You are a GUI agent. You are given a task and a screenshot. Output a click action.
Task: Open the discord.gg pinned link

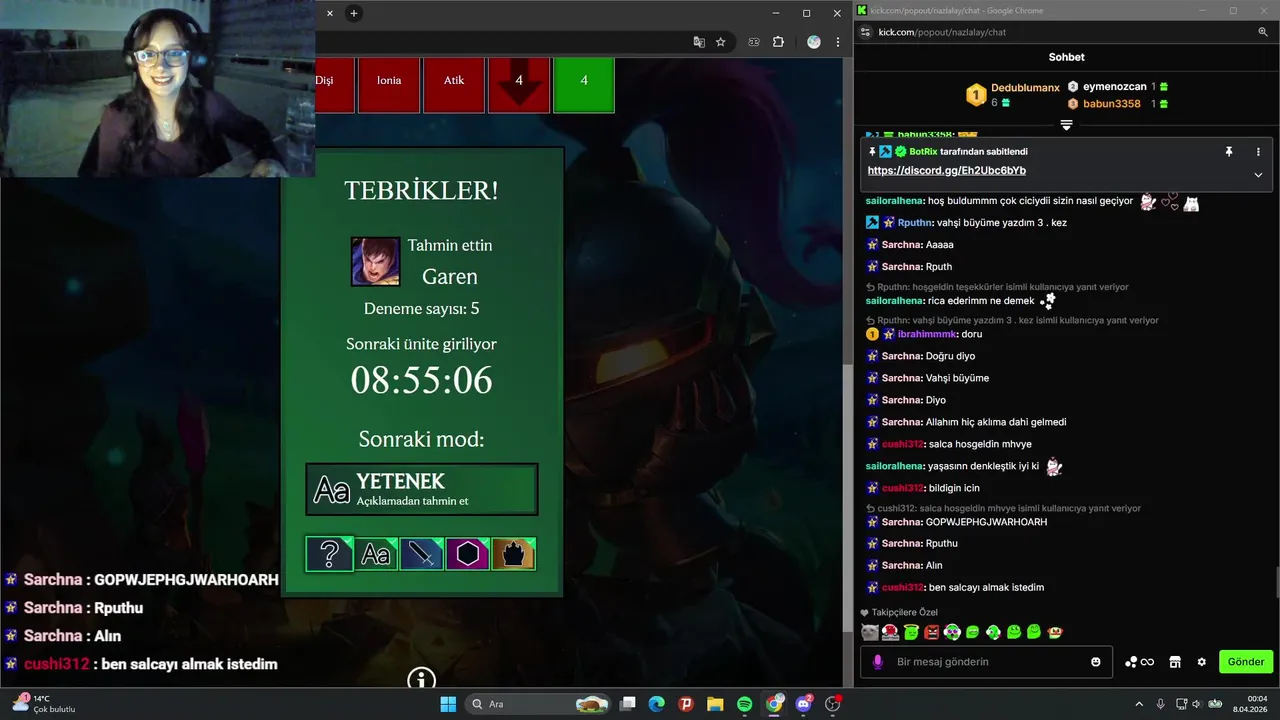tap(946, 171)
